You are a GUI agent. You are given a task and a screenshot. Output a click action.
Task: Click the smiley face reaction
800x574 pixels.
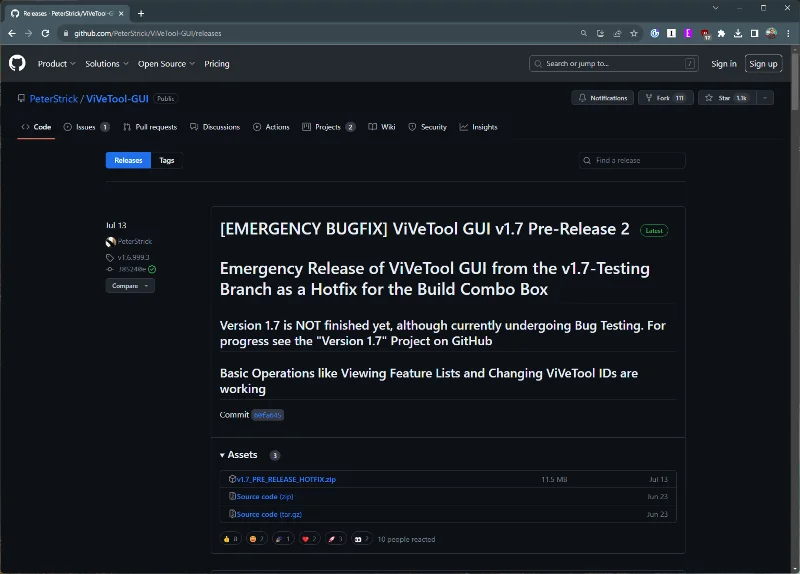tap(256, 539)
